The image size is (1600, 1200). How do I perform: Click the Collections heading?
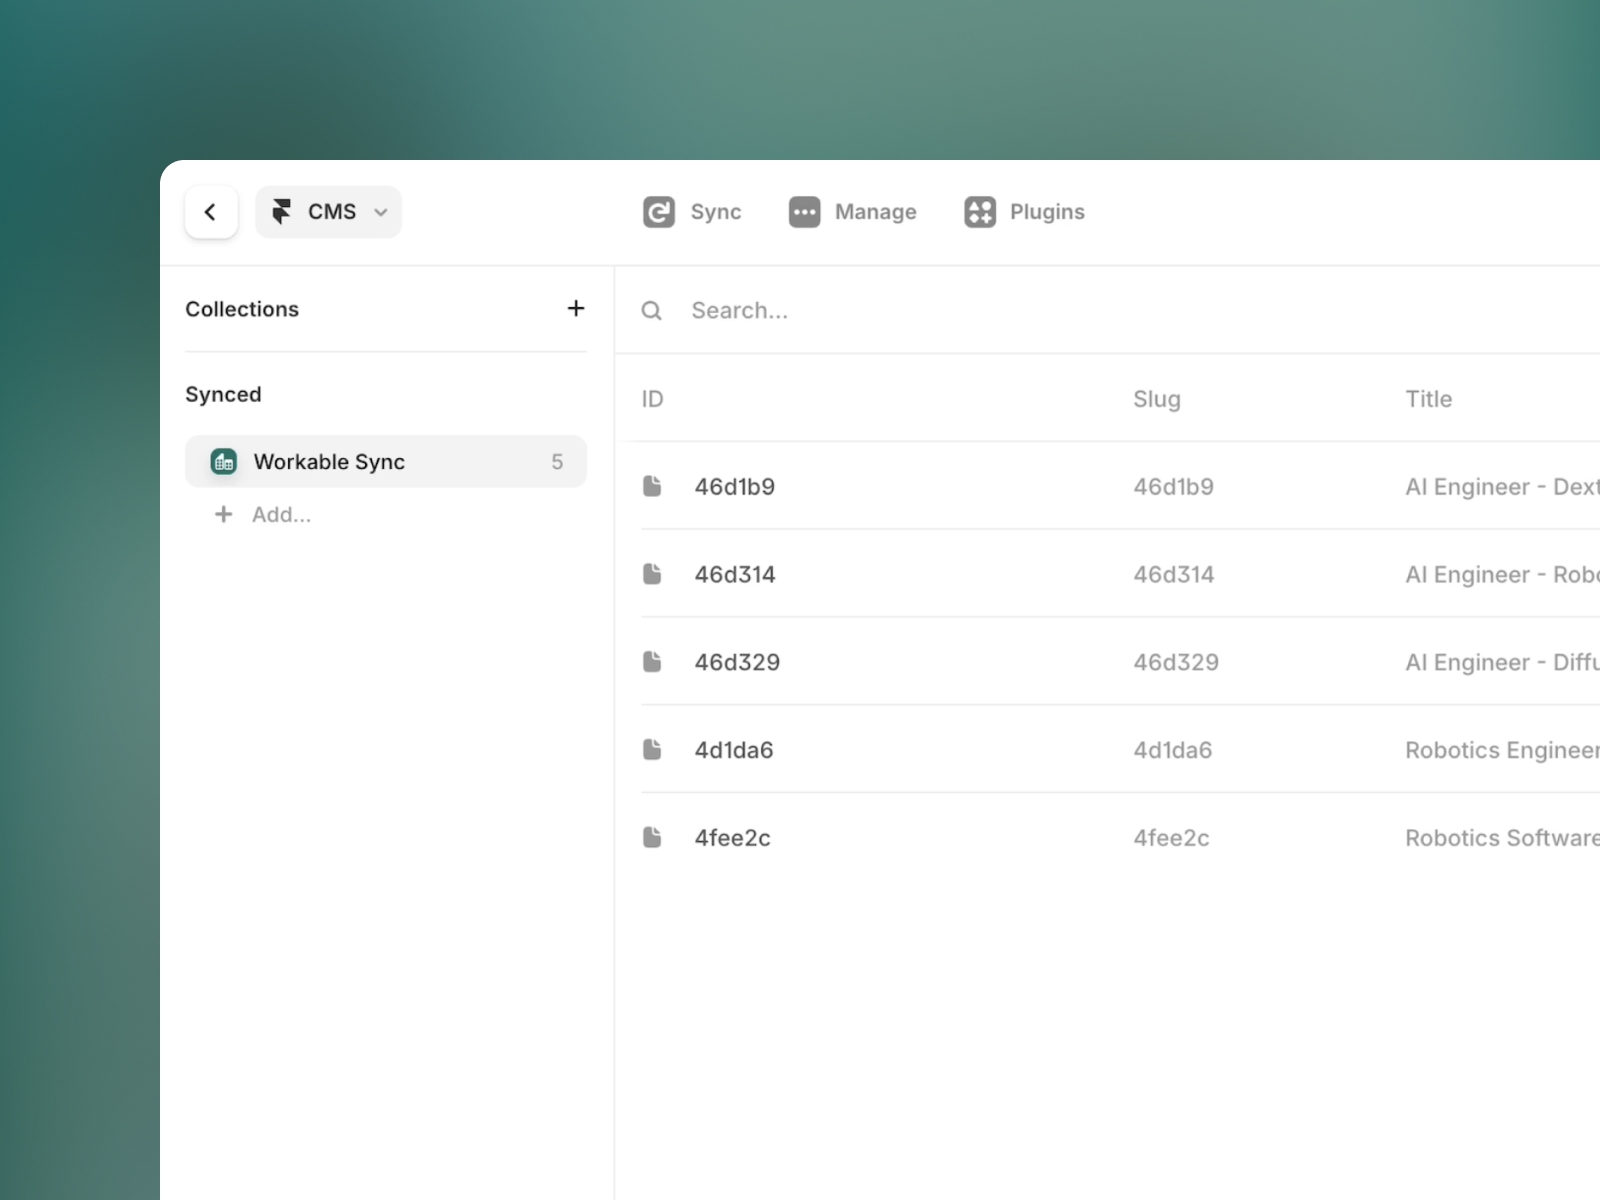[x=242, y=308]
